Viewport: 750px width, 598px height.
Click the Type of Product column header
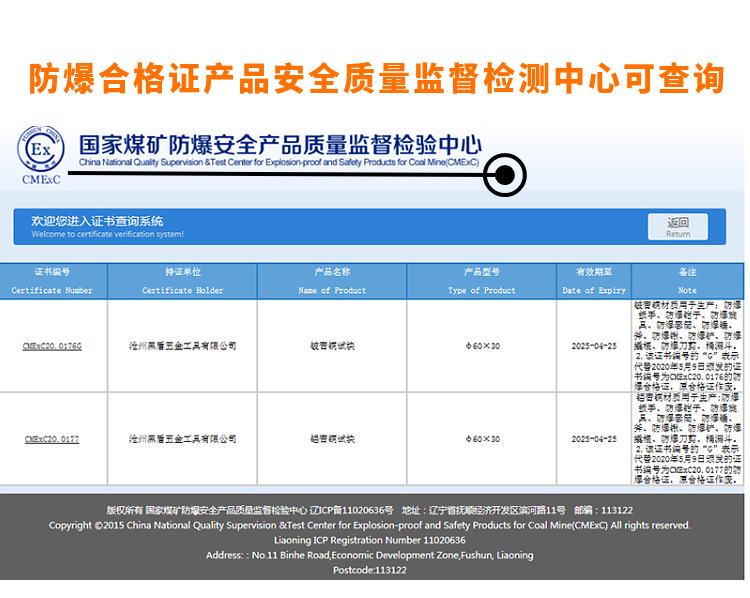click(482, 281)
